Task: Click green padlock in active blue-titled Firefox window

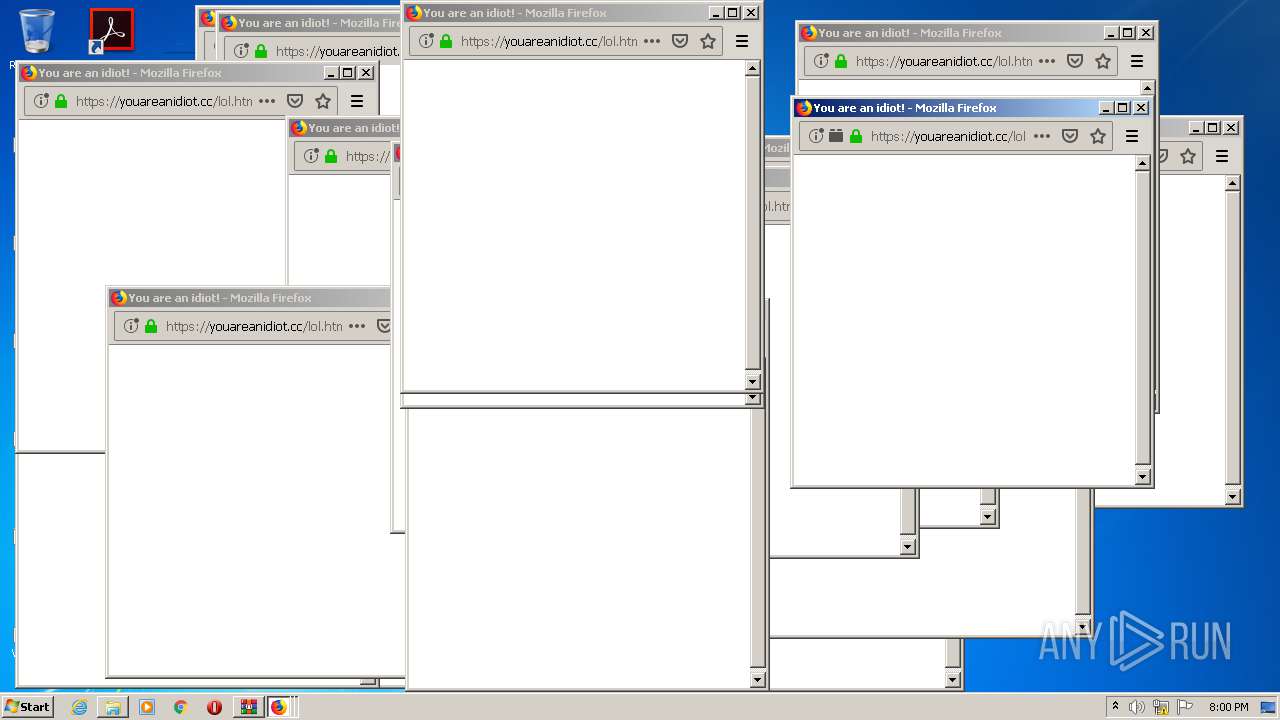Action: pyautogui.click(x=856, y=136)
